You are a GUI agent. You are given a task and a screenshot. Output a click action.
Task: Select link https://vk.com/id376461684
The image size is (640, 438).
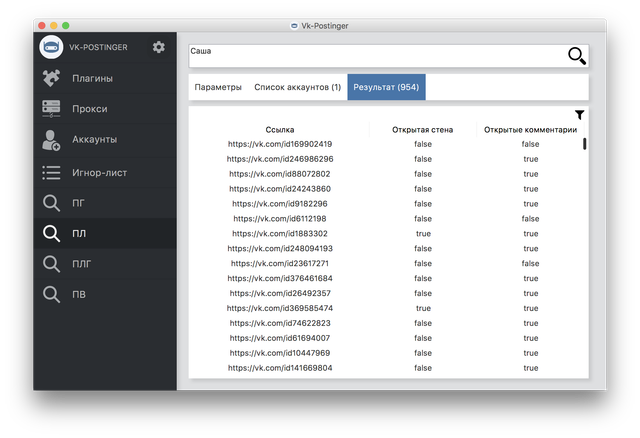pos(280,278)
